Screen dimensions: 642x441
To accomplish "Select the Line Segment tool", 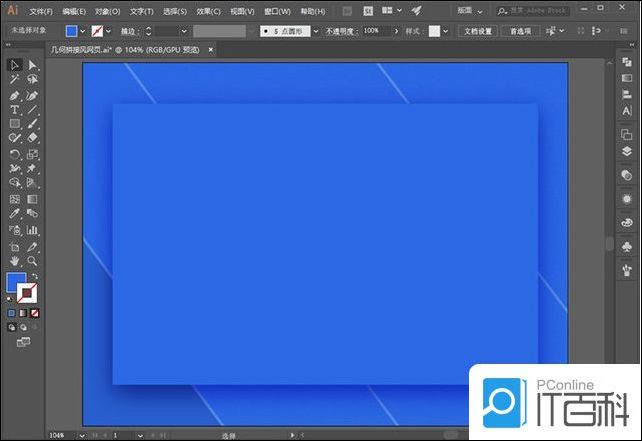I will tap(32, 110).
